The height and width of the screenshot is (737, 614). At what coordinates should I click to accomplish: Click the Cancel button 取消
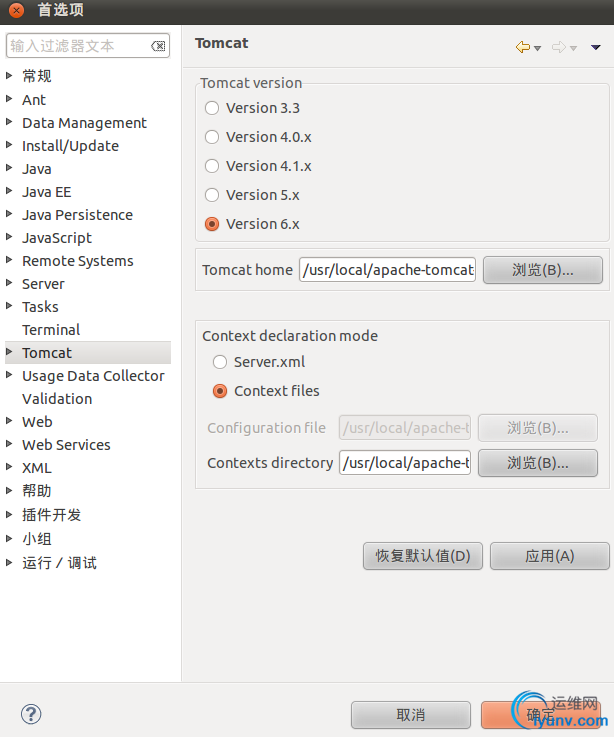click(410, 715)
